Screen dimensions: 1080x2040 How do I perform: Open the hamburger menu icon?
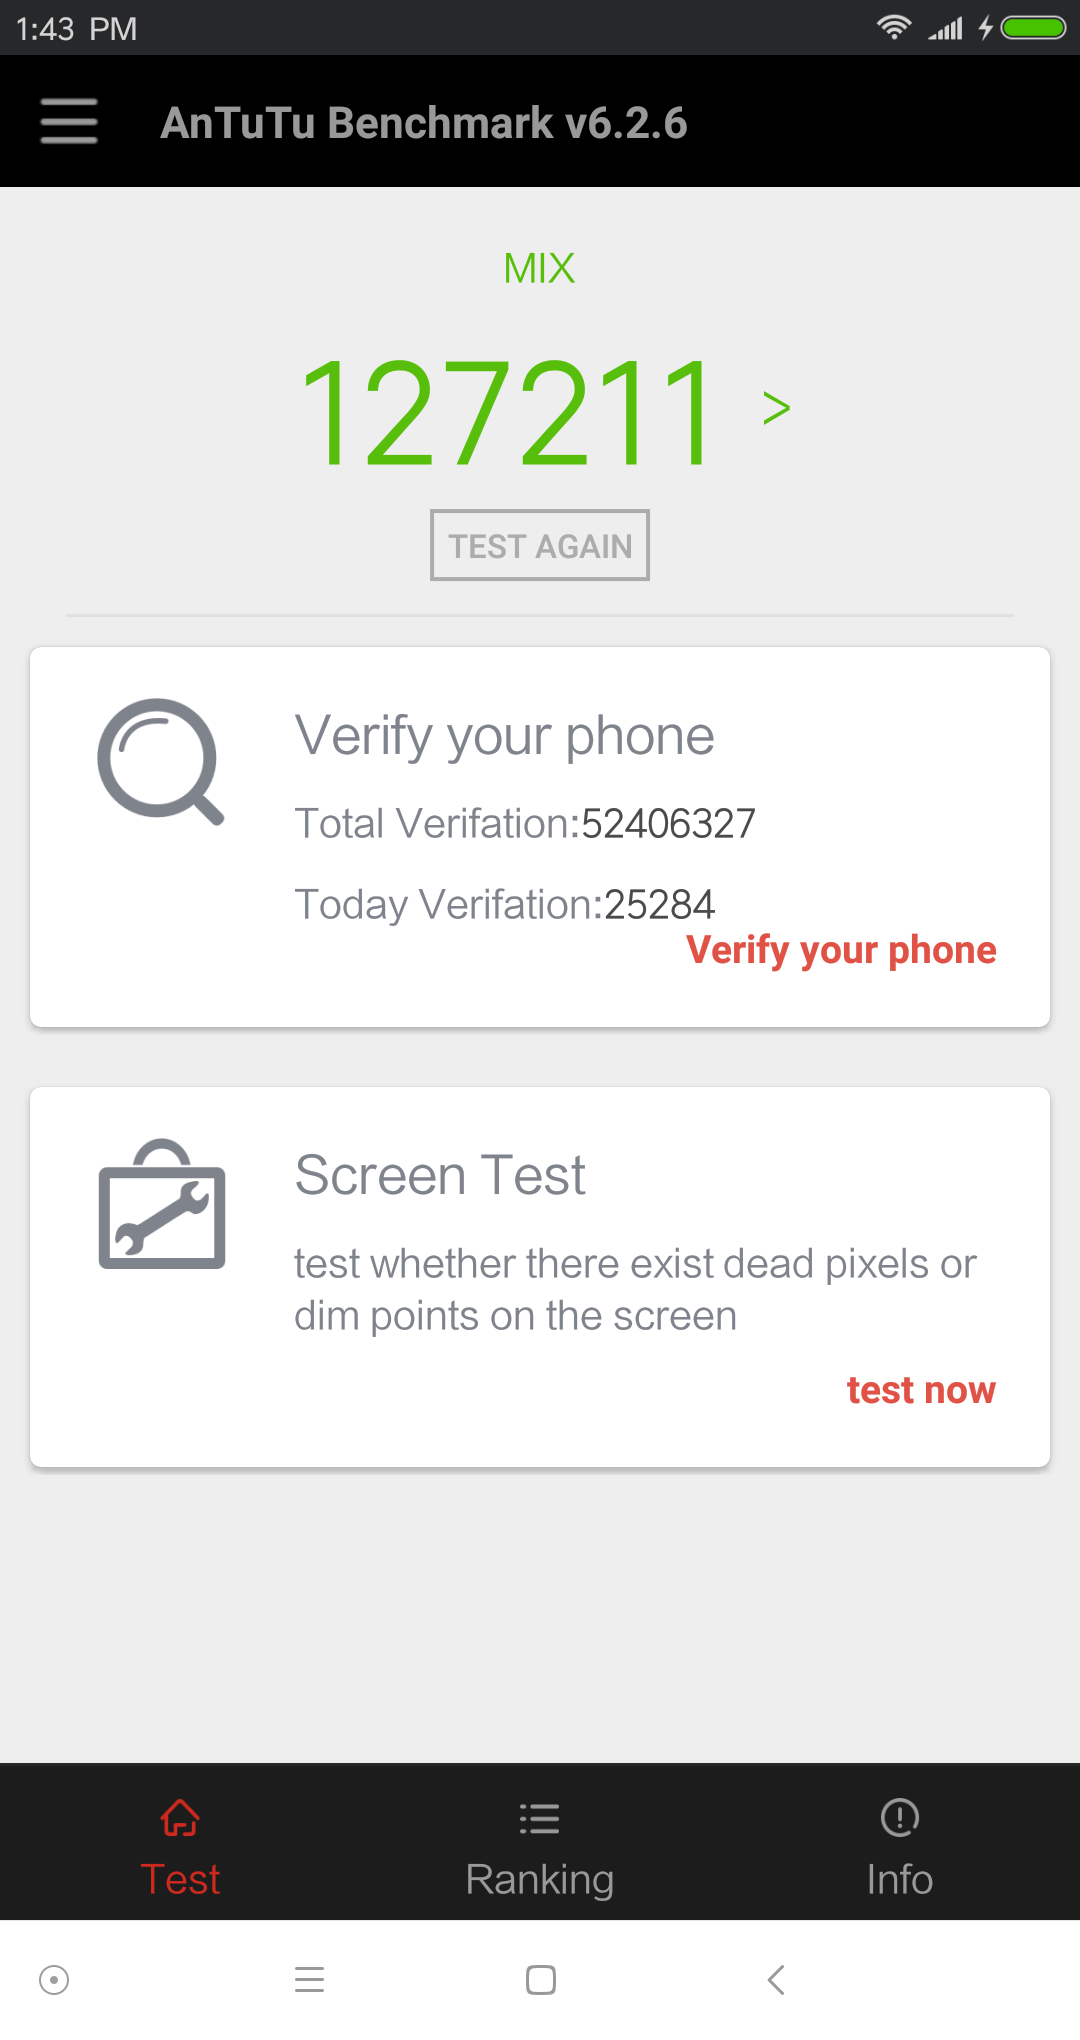[69, 121]
